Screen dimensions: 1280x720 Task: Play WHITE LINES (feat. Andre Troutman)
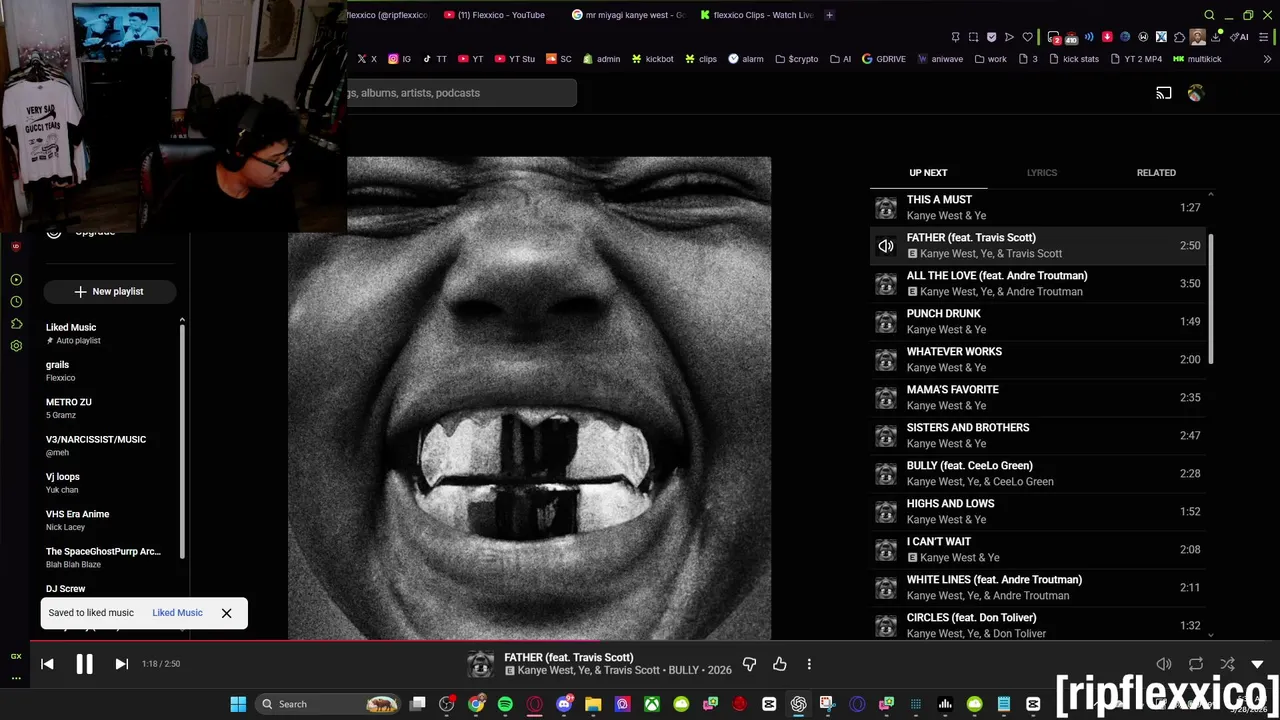pyautogui.click(x=1038, y=588)
